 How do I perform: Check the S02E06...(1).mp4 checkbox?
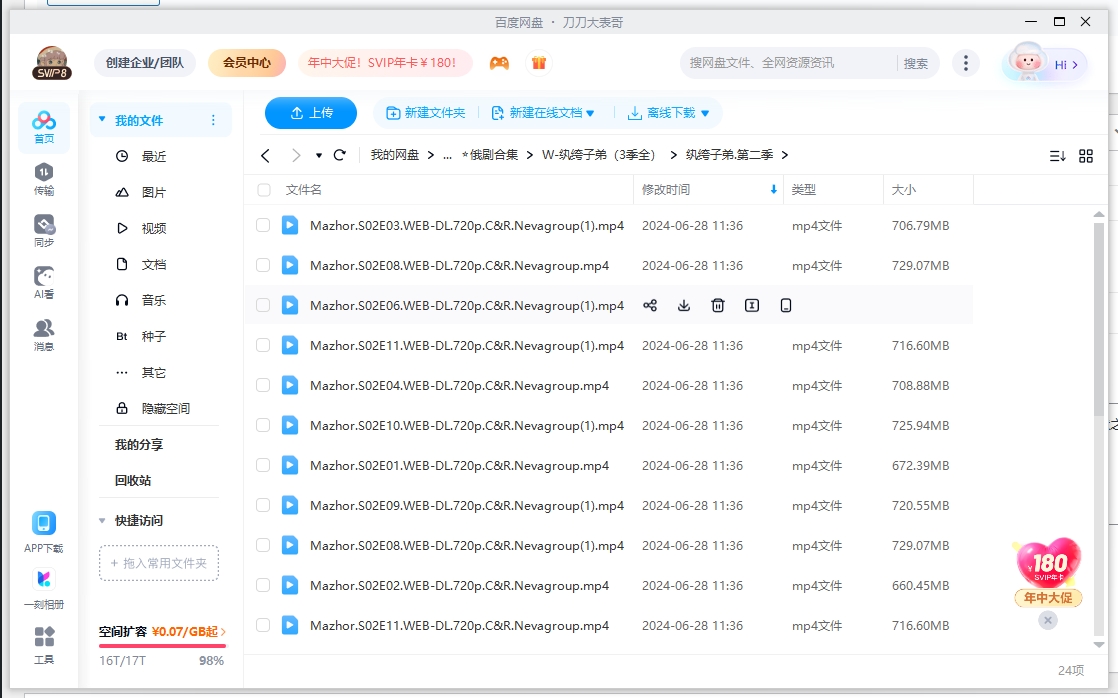[263, 305]
